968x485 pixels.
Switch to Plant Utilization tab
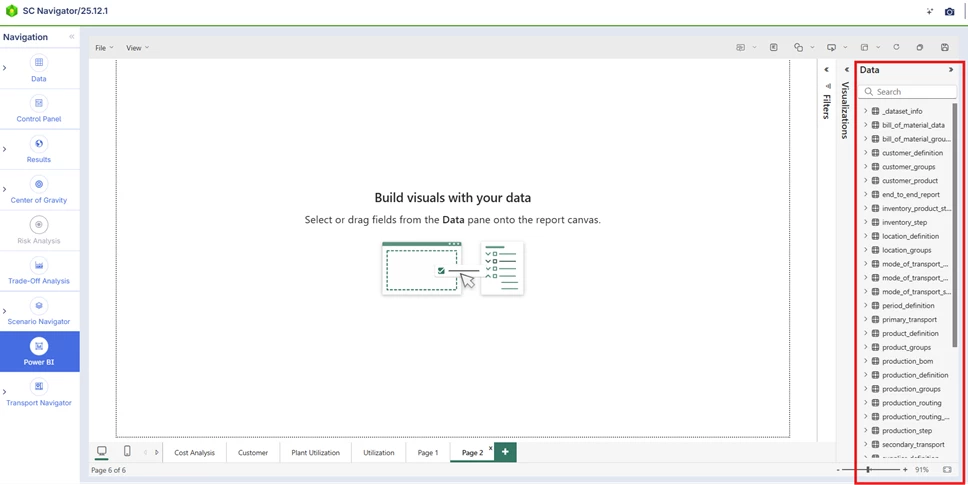pos(315,452)
